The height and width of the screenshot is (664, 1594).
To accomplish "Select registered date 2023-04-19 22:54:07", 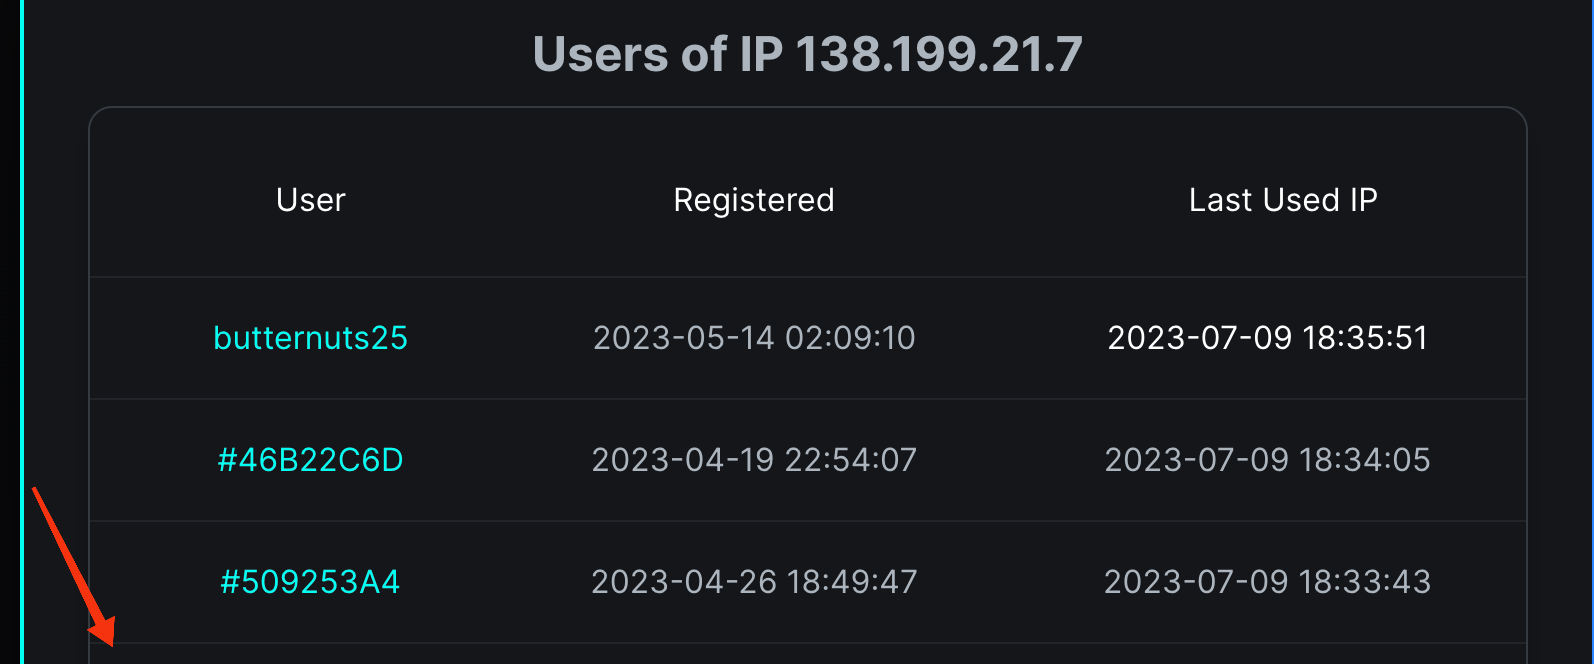I will 754,460.
